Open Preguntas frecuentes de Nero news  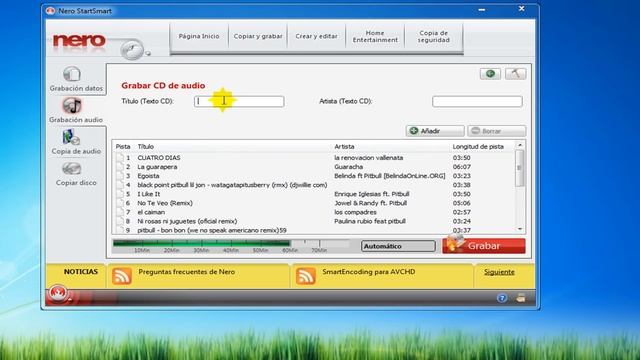[187, 272]
